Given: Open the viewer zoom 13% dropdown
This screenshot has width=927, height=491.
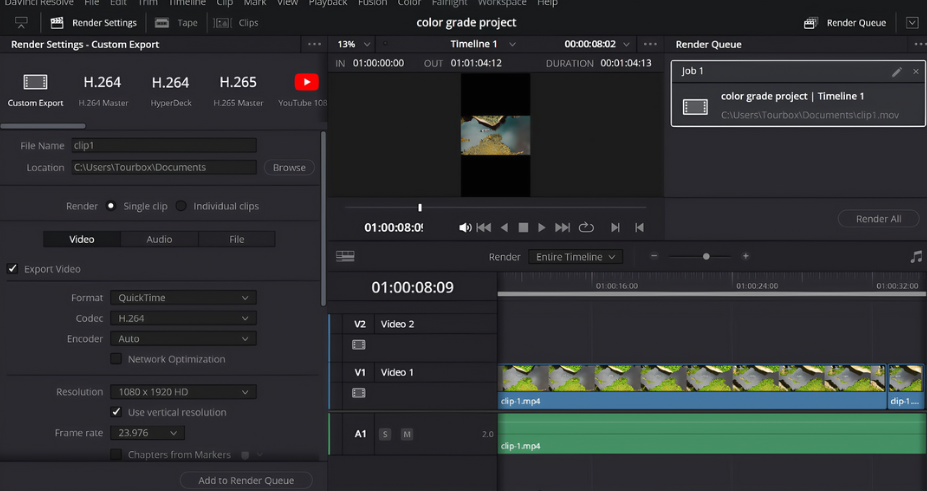Looking at the screenshot, I should click(x=354, y=44).
